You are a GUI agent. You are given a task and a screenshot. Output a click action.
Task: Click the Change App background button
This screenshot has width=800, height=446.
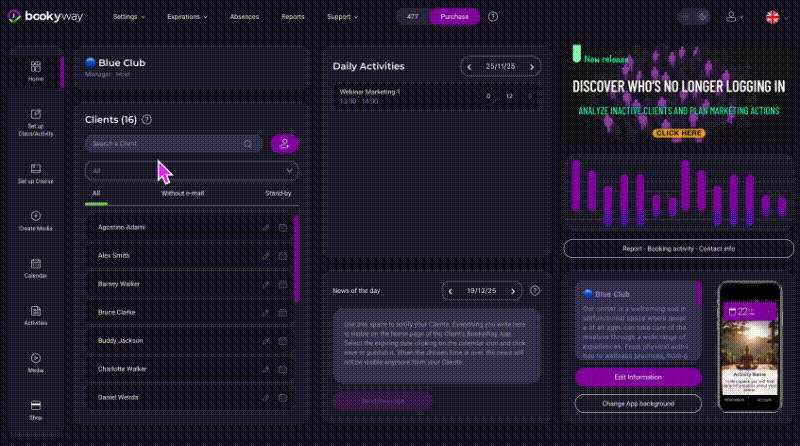pos(638,403)
